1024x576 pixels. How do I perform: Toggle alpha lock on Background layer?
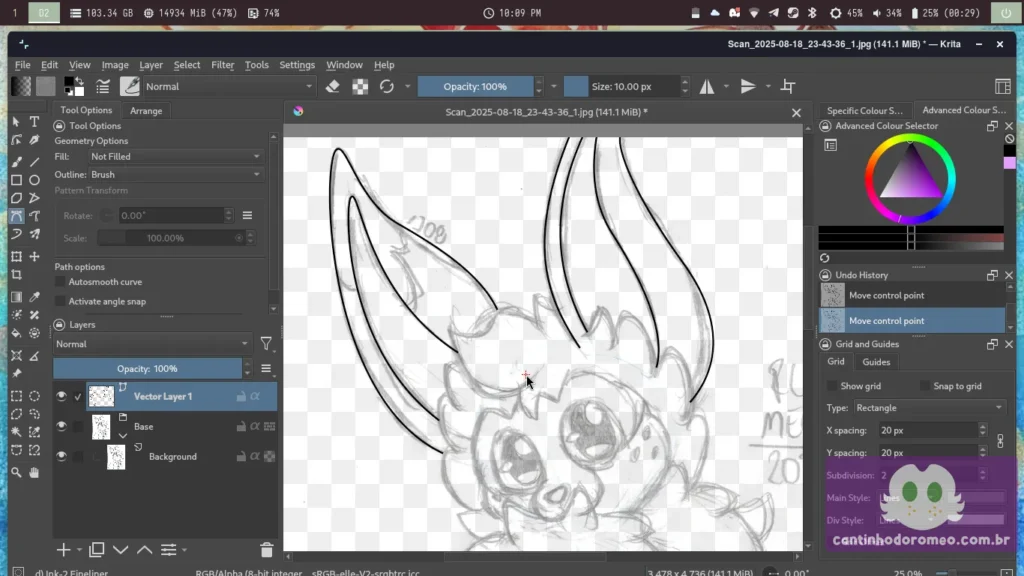[255, 456]
